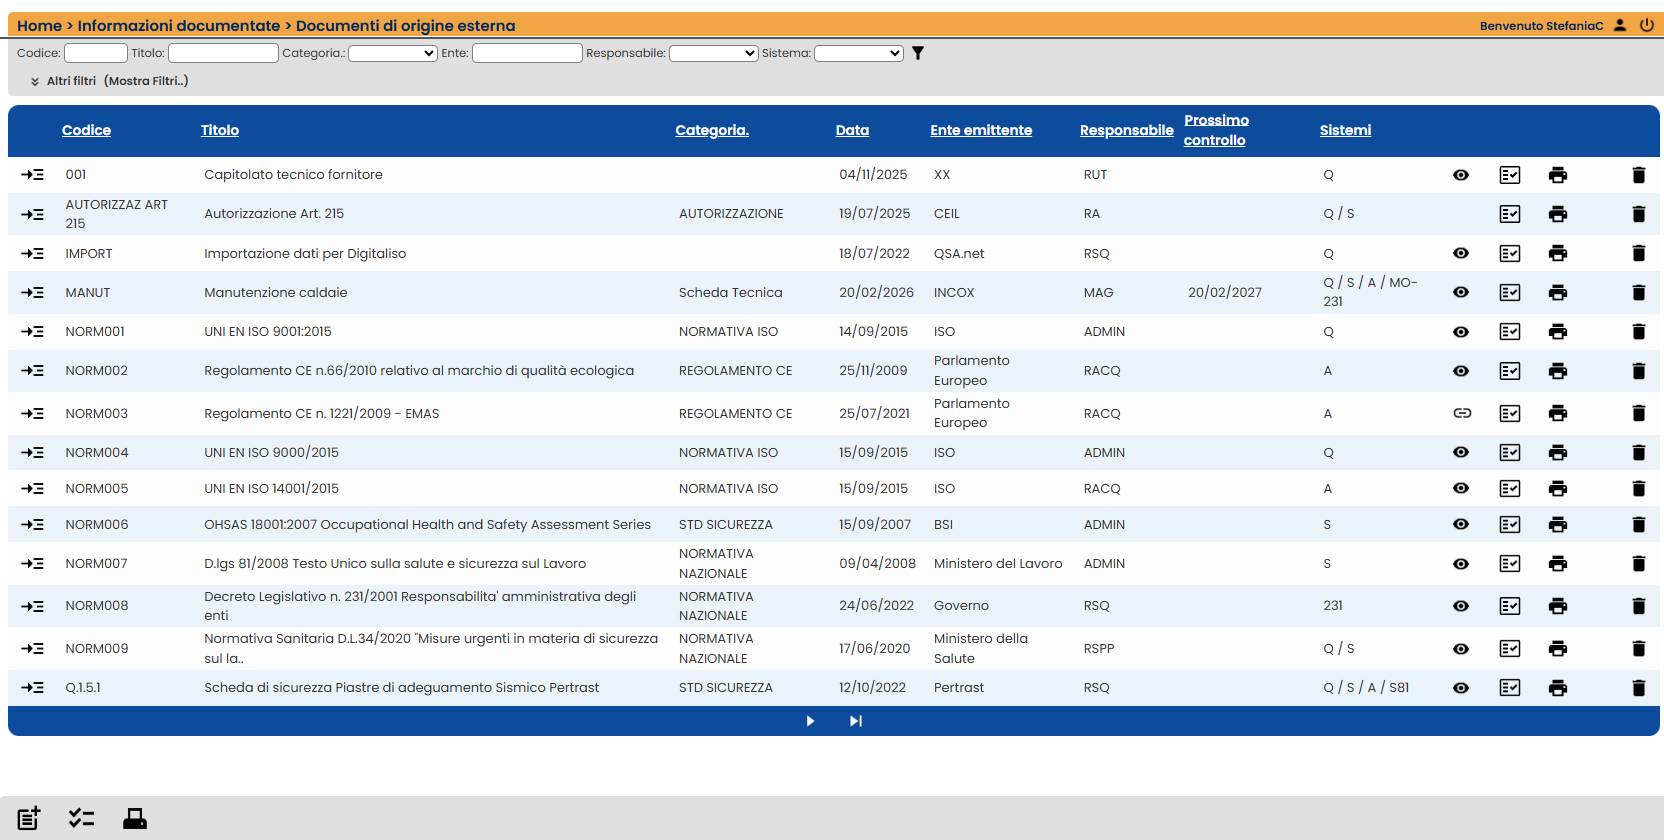
Task: Open the Sistema filter dropdown
Action: pyautogui.click(x=859, y=53)
